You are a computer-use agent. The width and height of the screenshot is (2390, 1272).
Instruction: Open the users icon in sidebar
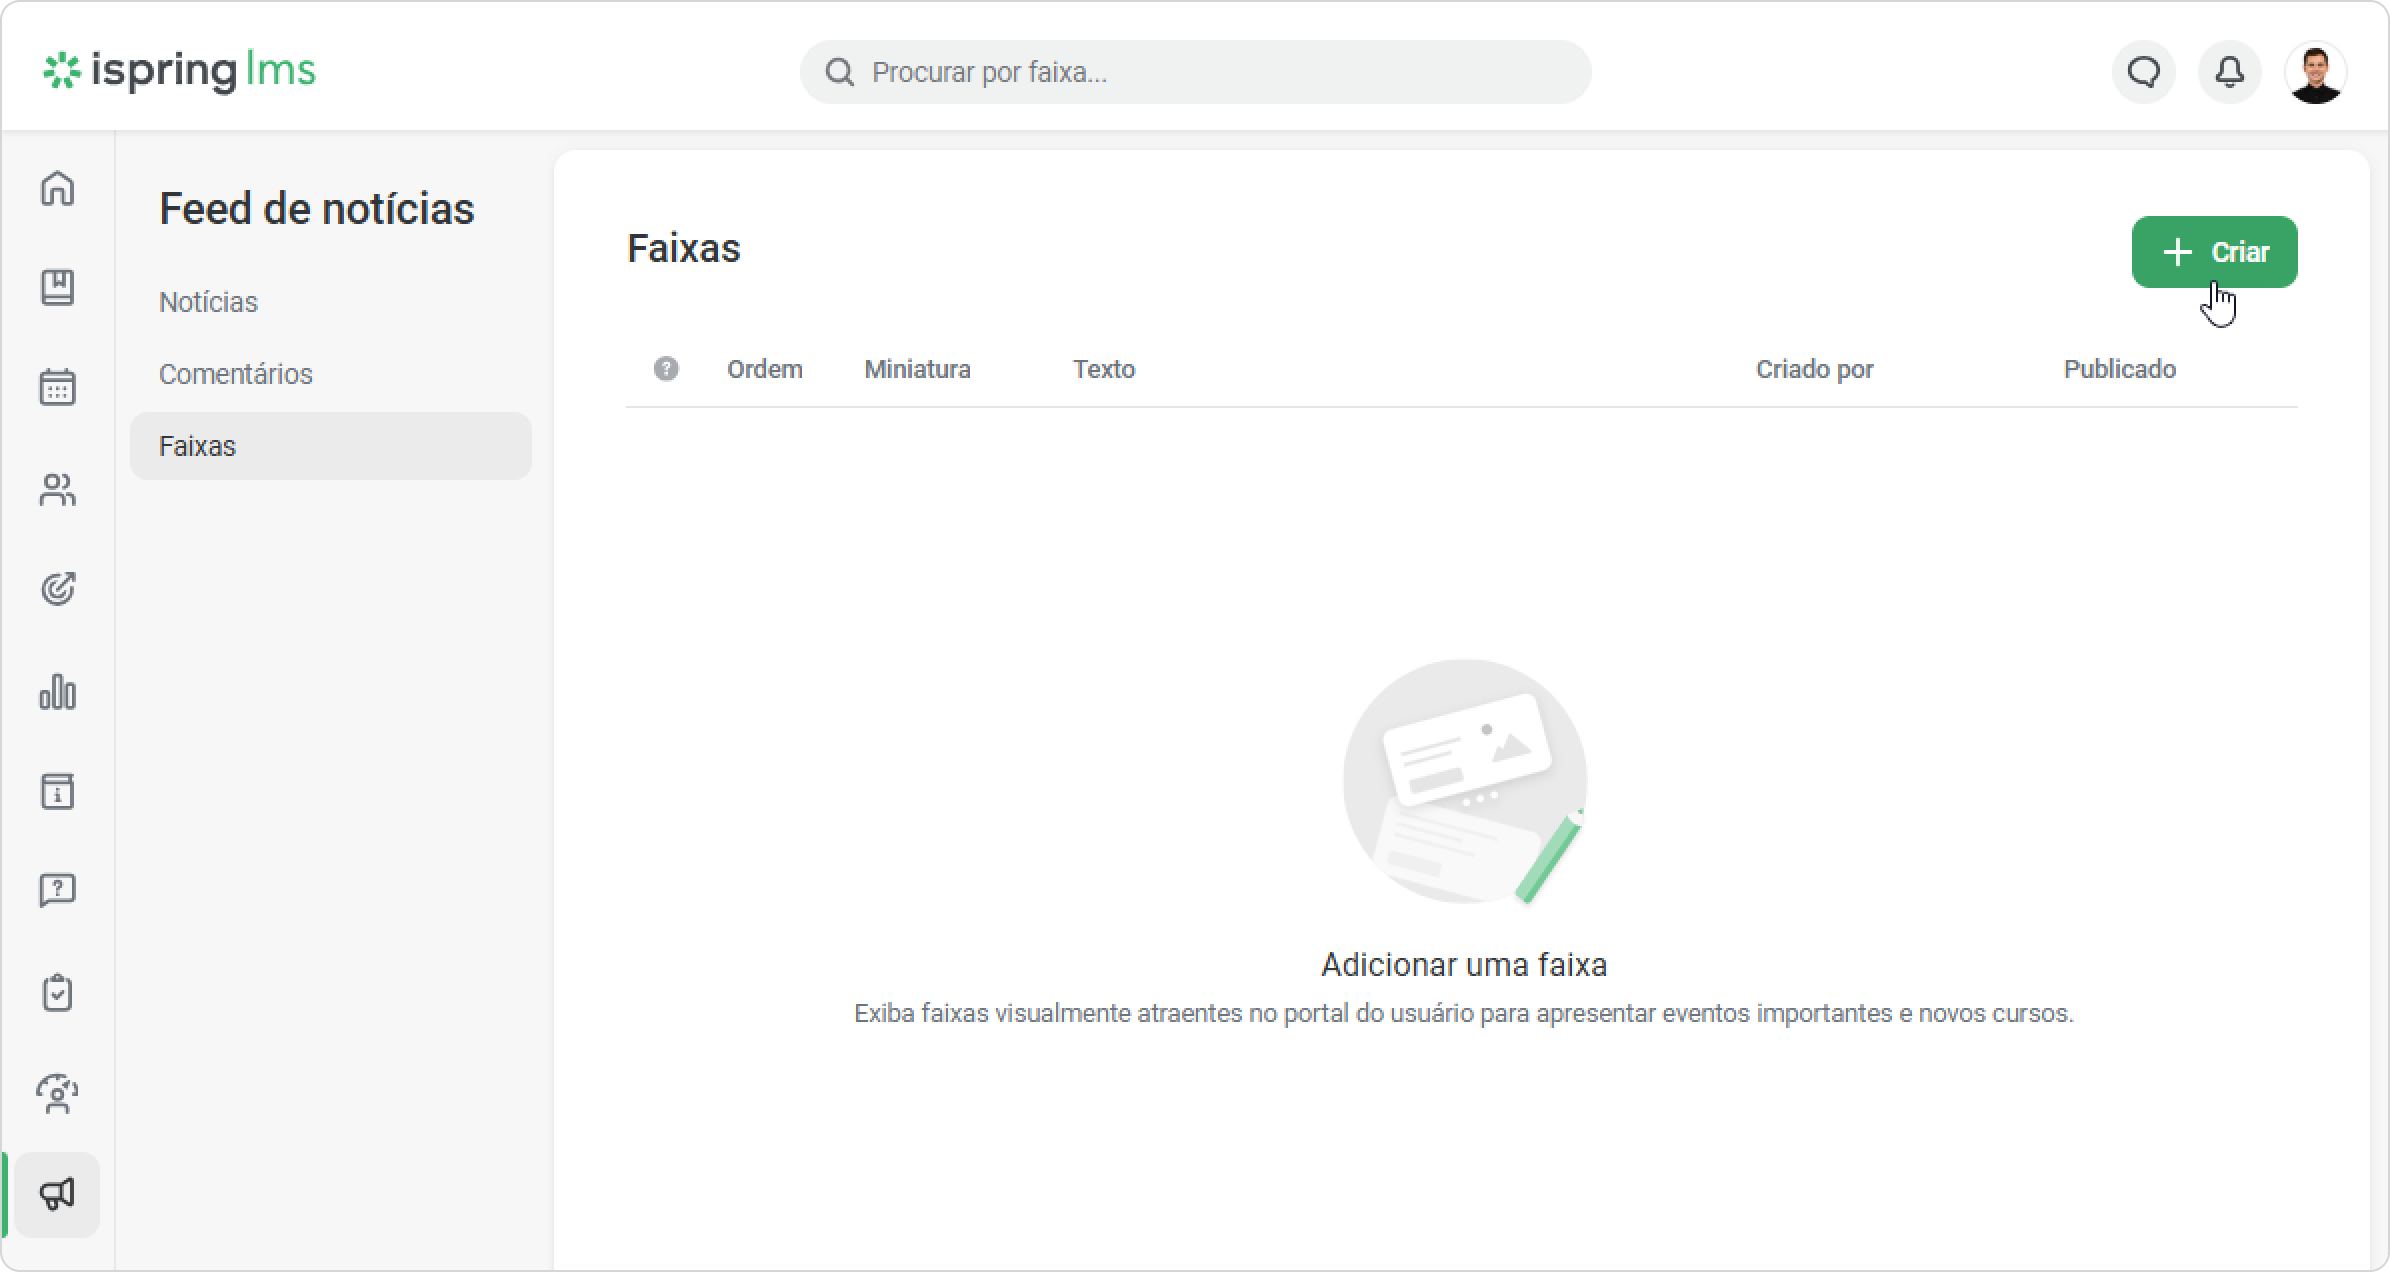tap(57, 490)
